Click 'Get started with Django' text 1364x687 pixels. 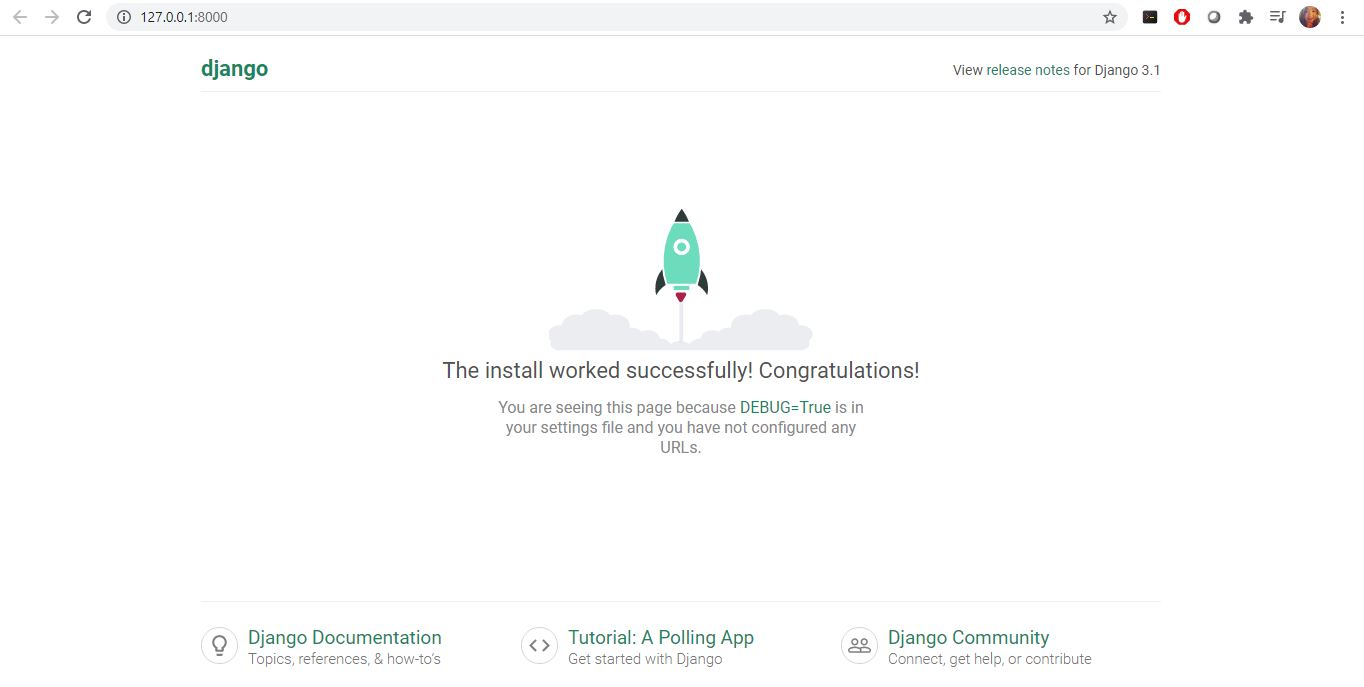click(x=645, y=659)
